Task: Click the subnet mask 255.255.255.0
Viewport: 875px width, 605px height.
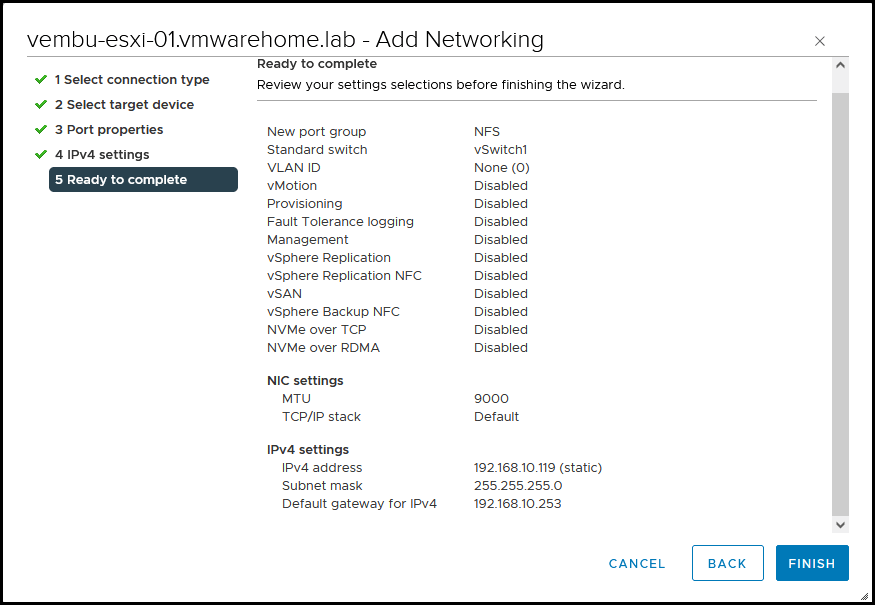Action: 518,486
